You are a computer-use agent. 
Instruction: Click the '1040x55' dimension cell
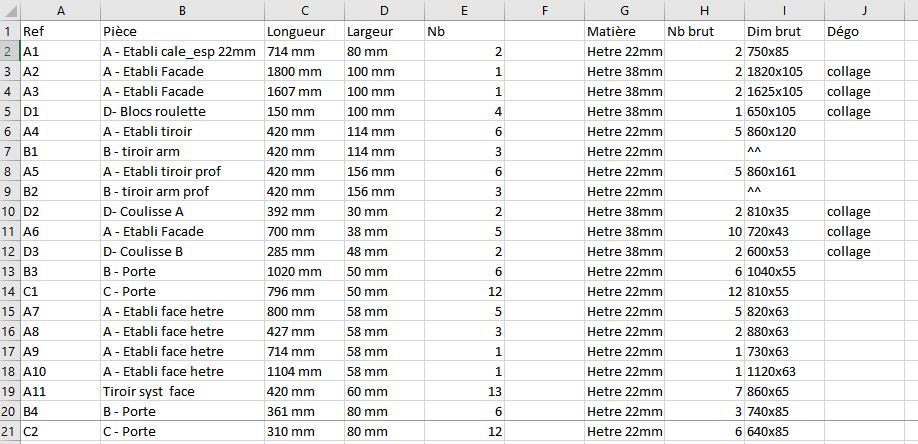point(783,271)
